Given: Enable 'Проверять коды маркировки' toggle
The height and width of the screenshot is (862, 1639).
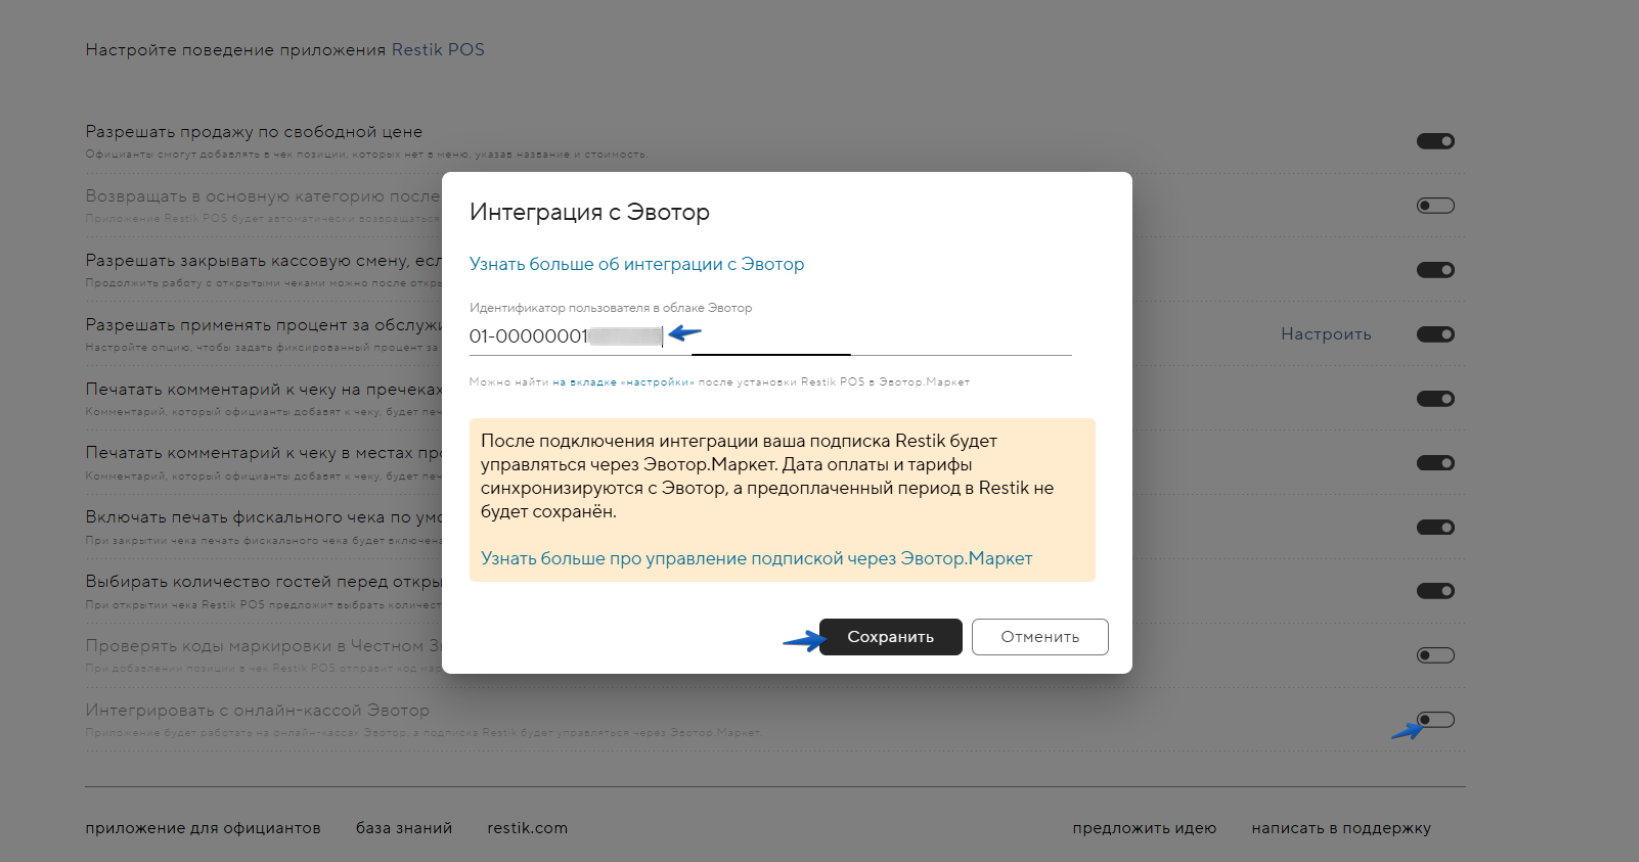Looking at the screenshot, I should (x=1435, y=656).
